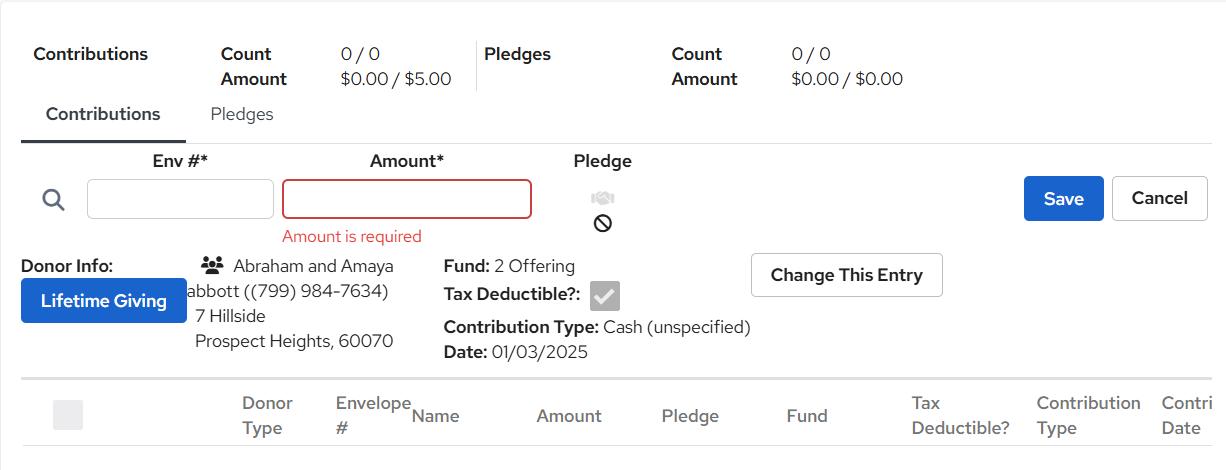Click the Change This Entry button
The width and height of the screenshot is (1226, 470).
coord(847,275)
